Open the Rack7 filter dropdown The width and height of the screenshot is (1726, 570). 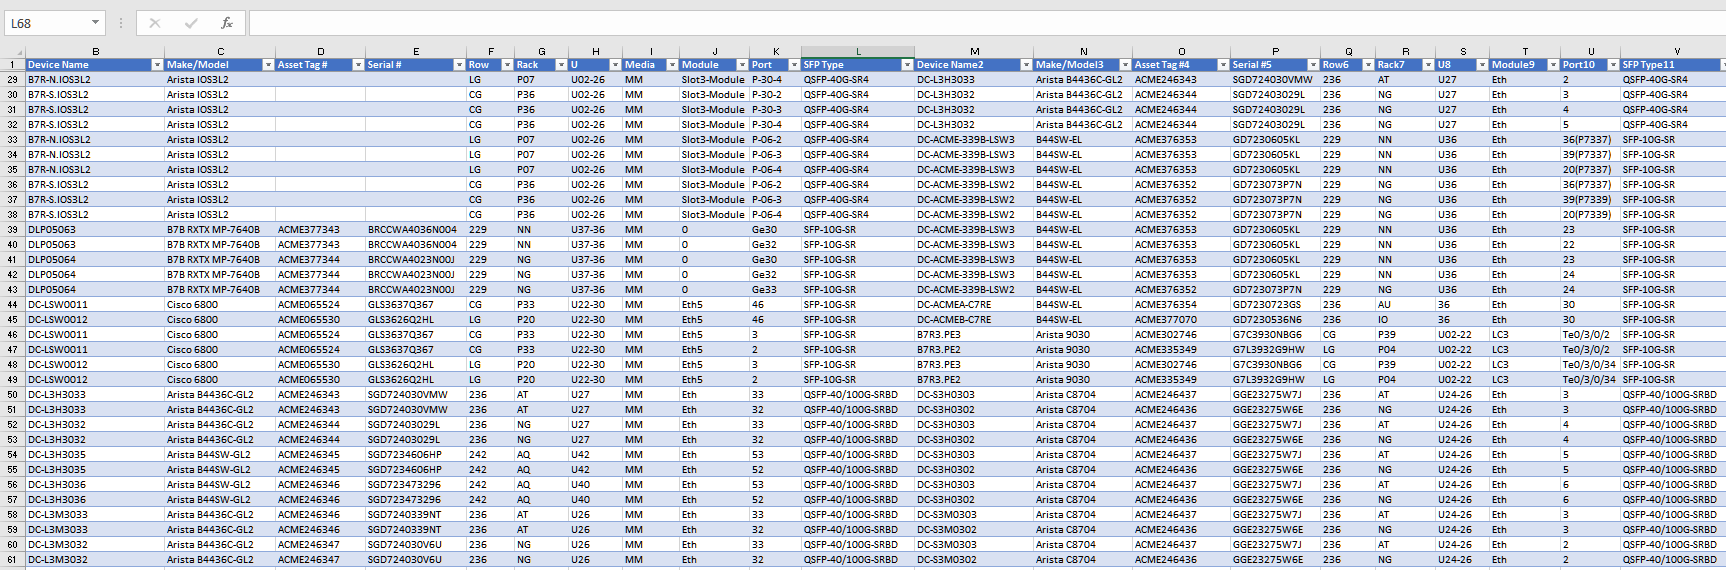[x=1428, y=65]
